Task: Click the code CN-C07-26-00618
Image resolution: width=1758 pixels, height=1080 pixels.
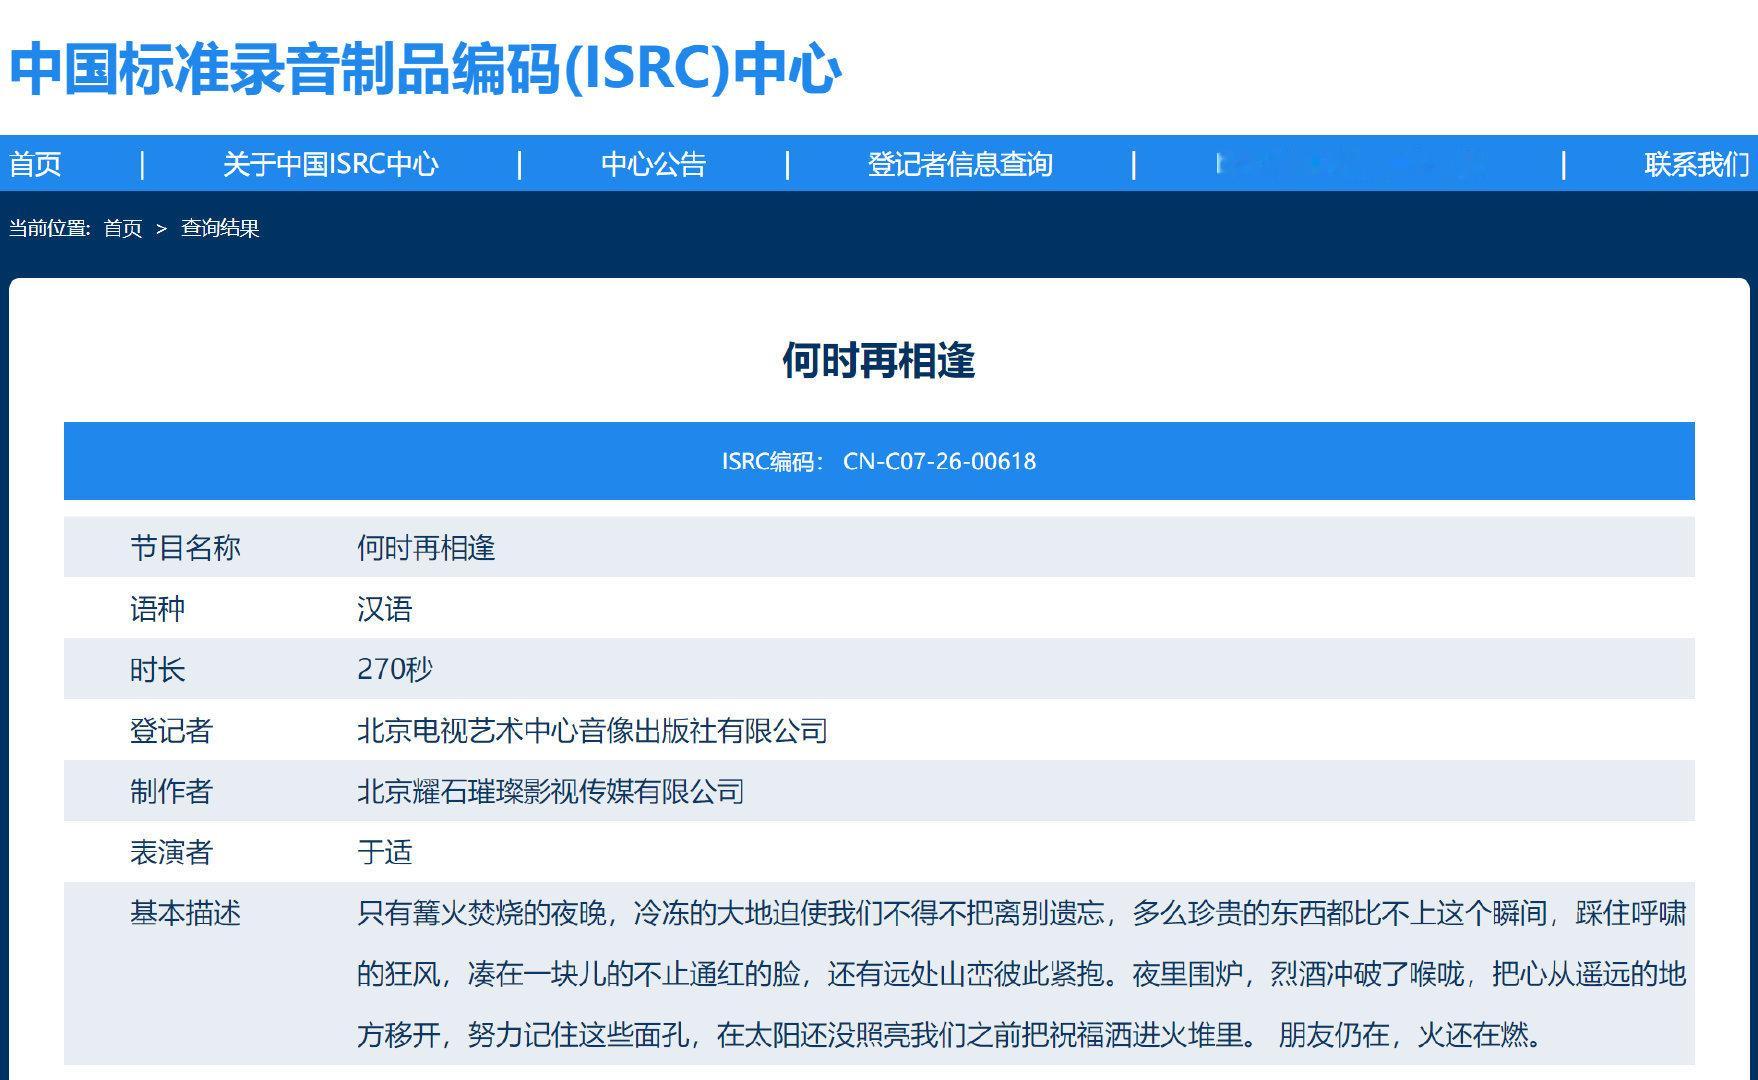Action: (x=940, y=461)
